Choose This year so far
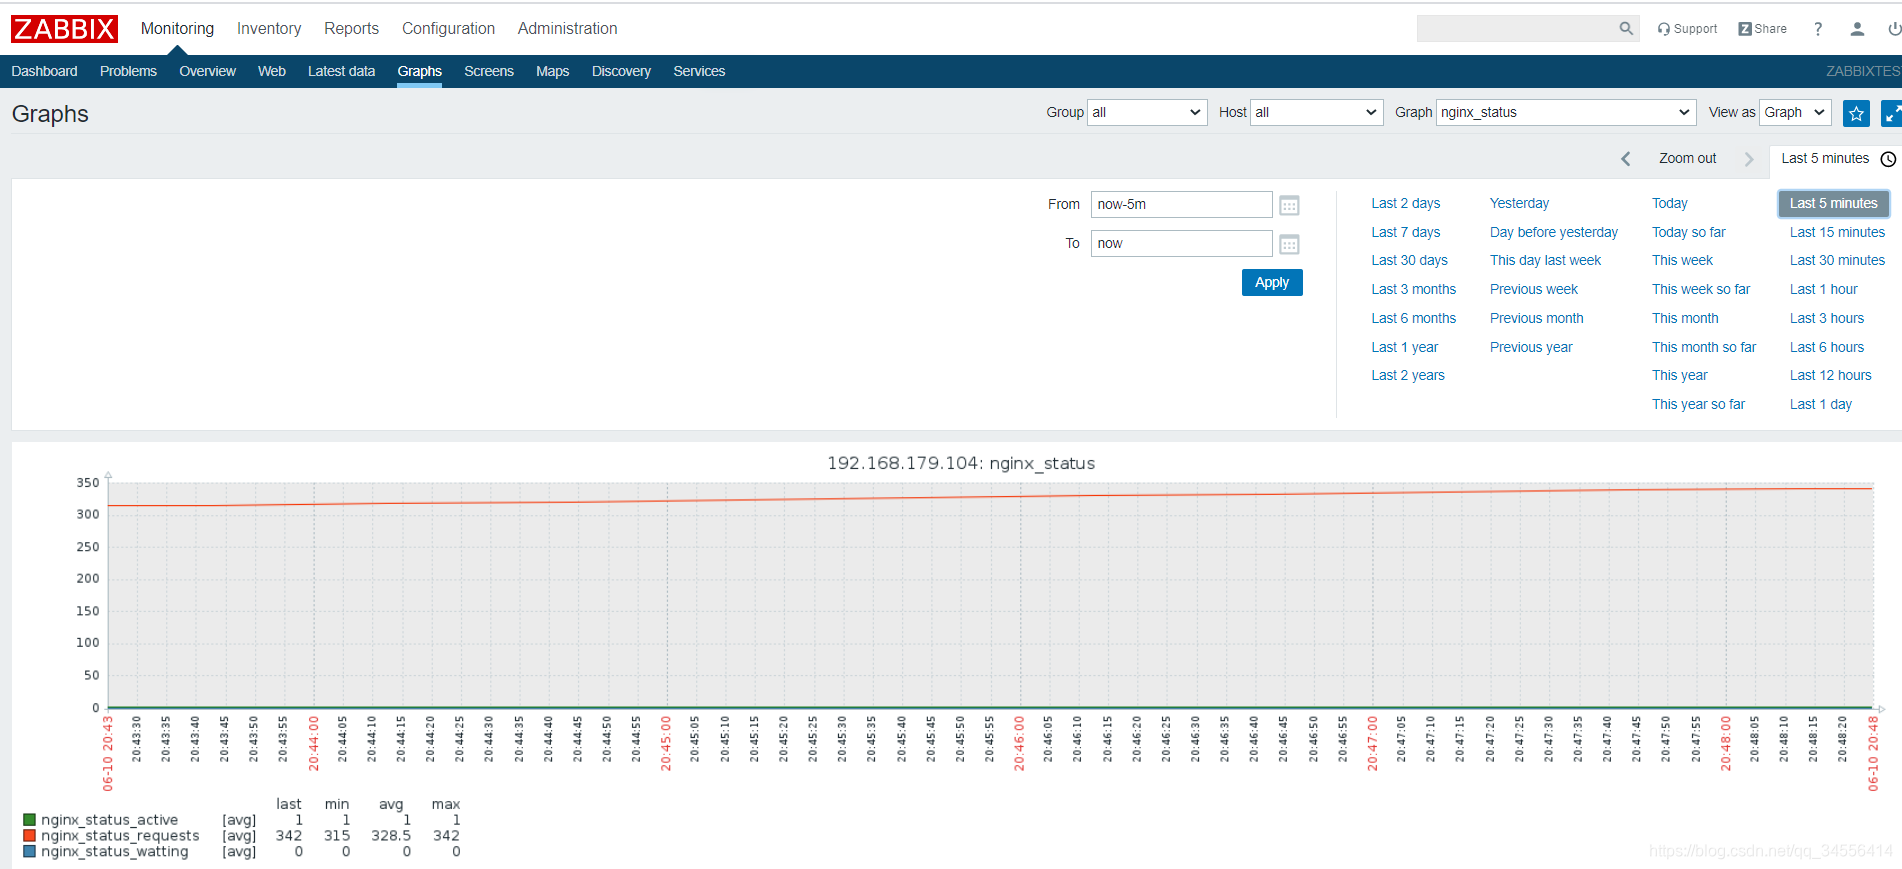 (x=1698, y=405)
